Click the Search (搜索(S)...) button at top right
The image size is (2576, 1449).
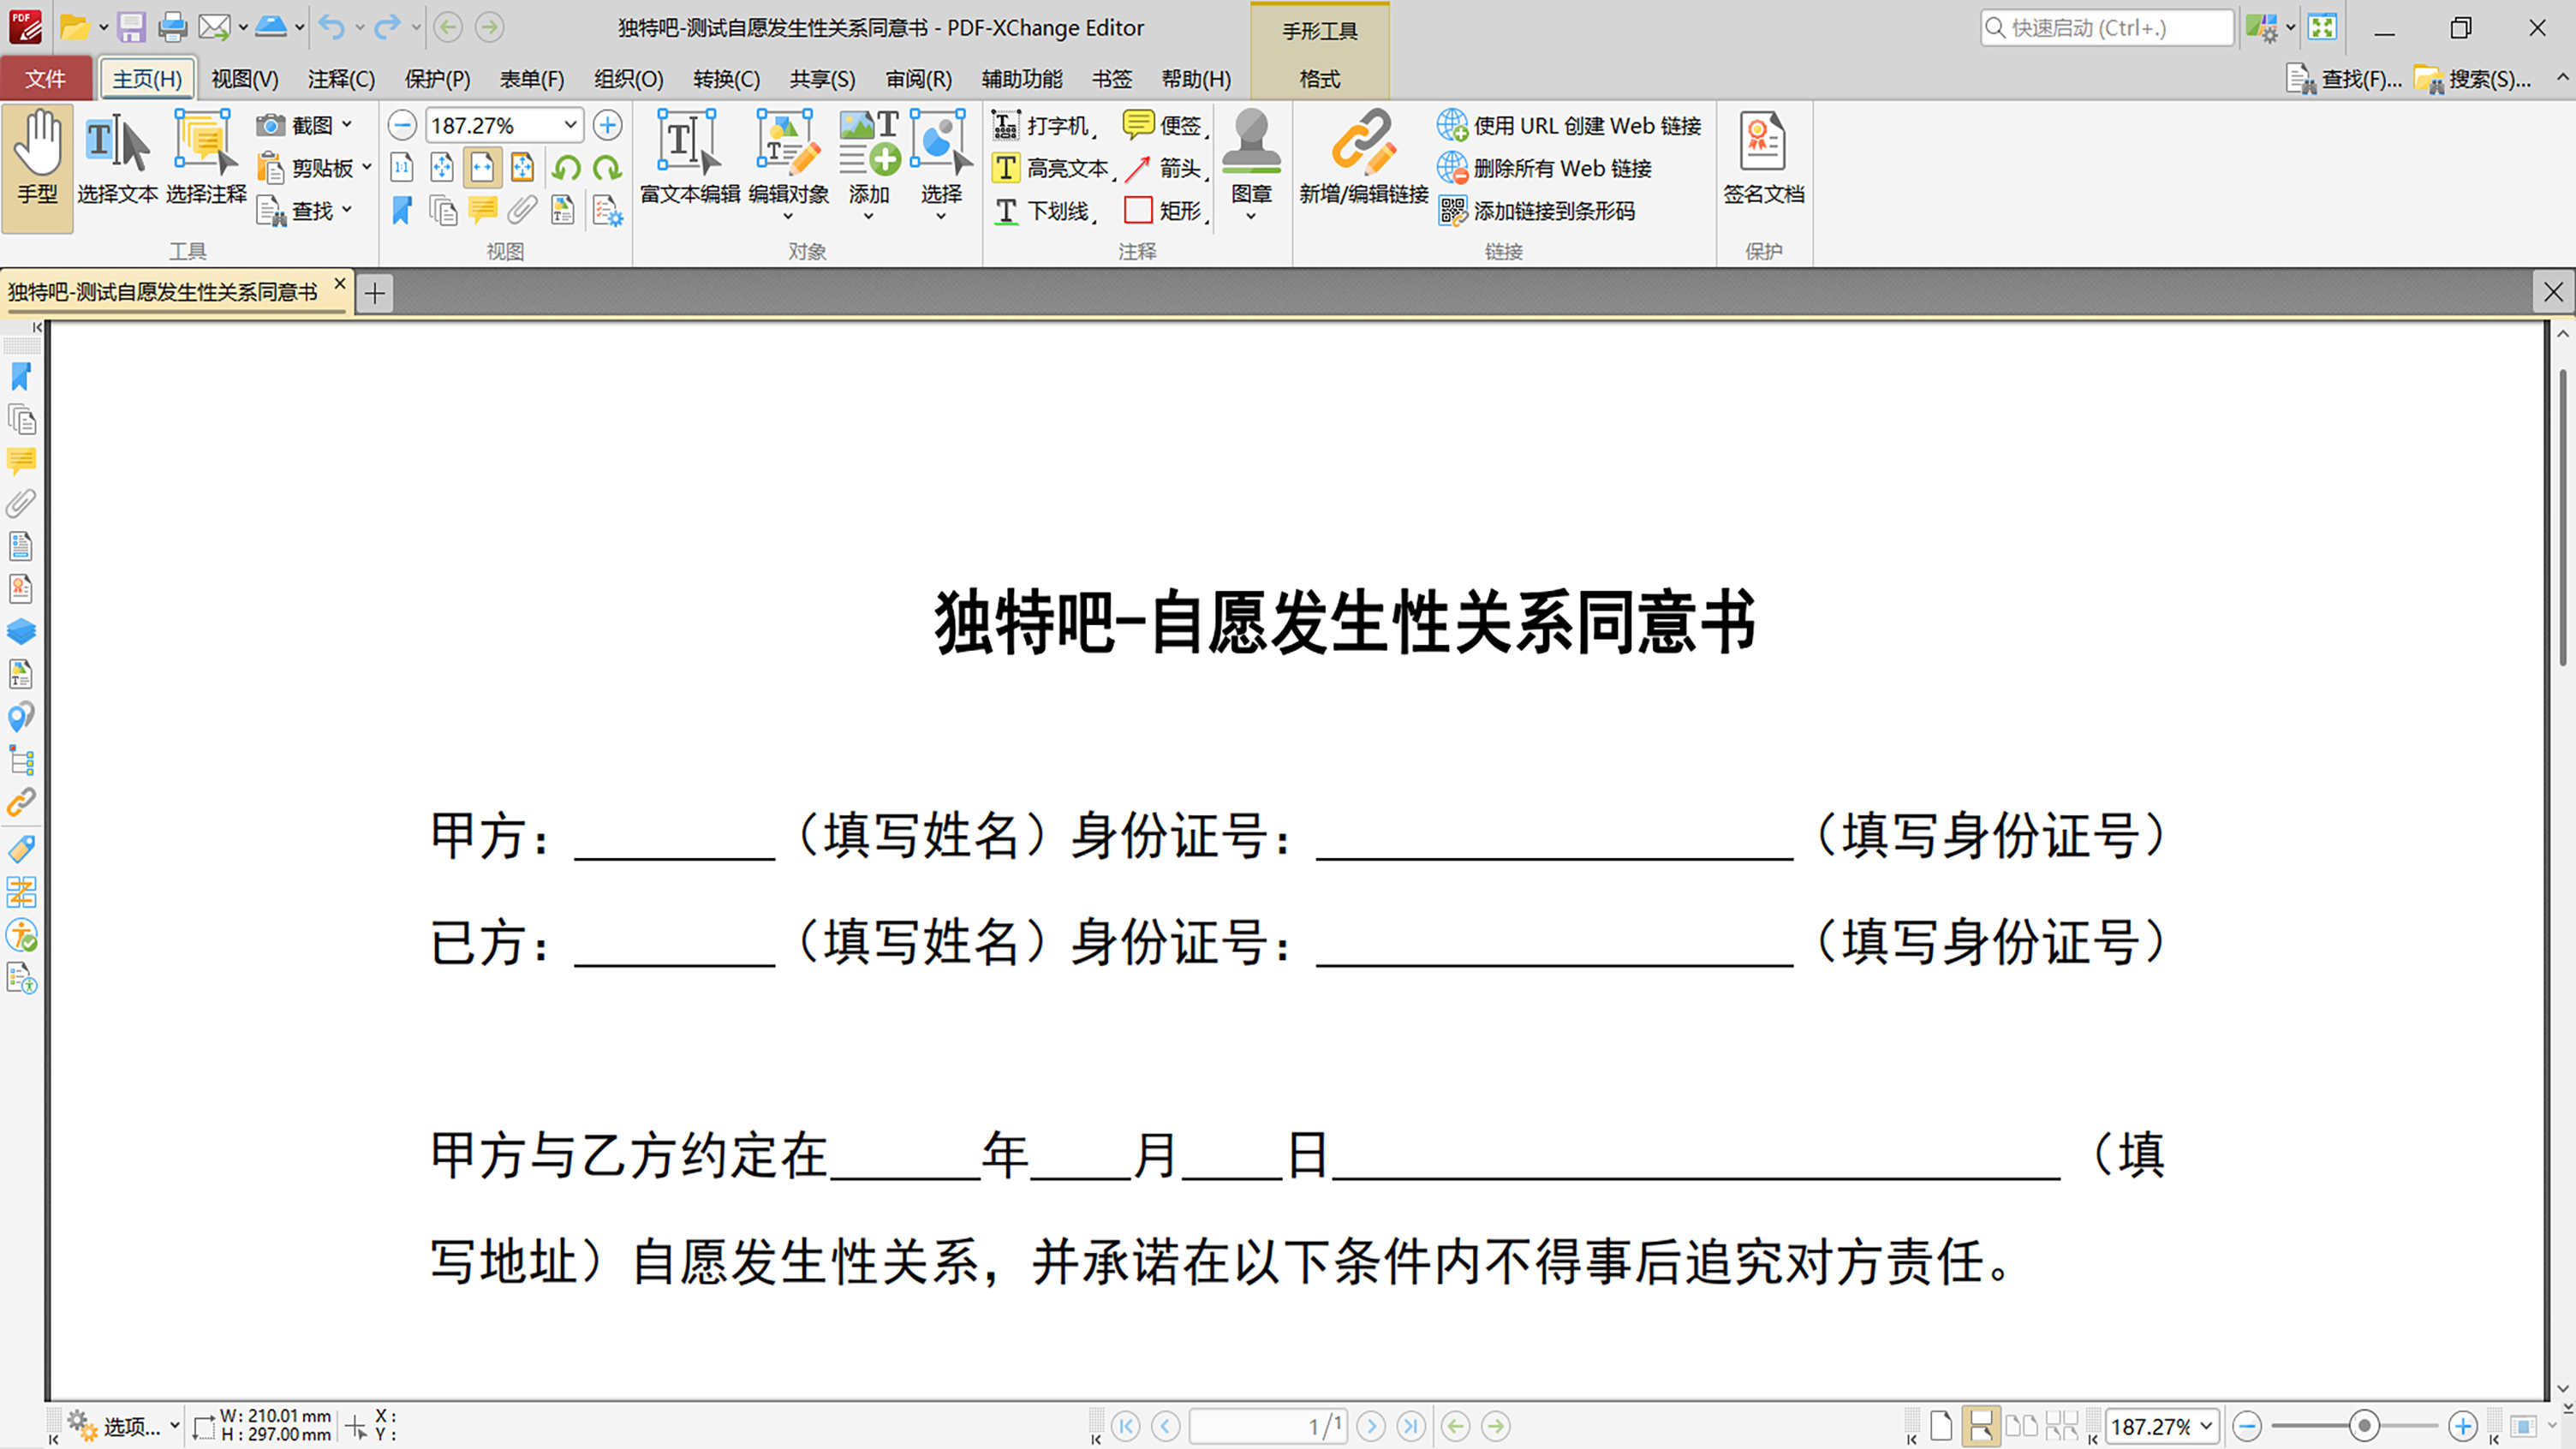pyautogui.click(x=2473, y=78)
